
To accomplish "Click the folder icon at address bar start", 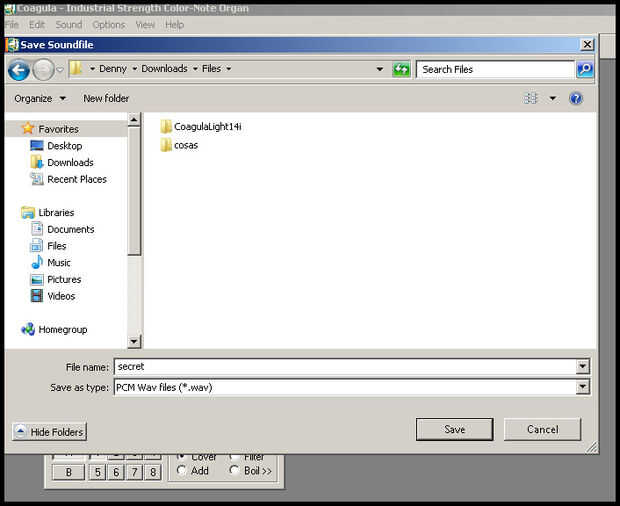I will [76, 69].
